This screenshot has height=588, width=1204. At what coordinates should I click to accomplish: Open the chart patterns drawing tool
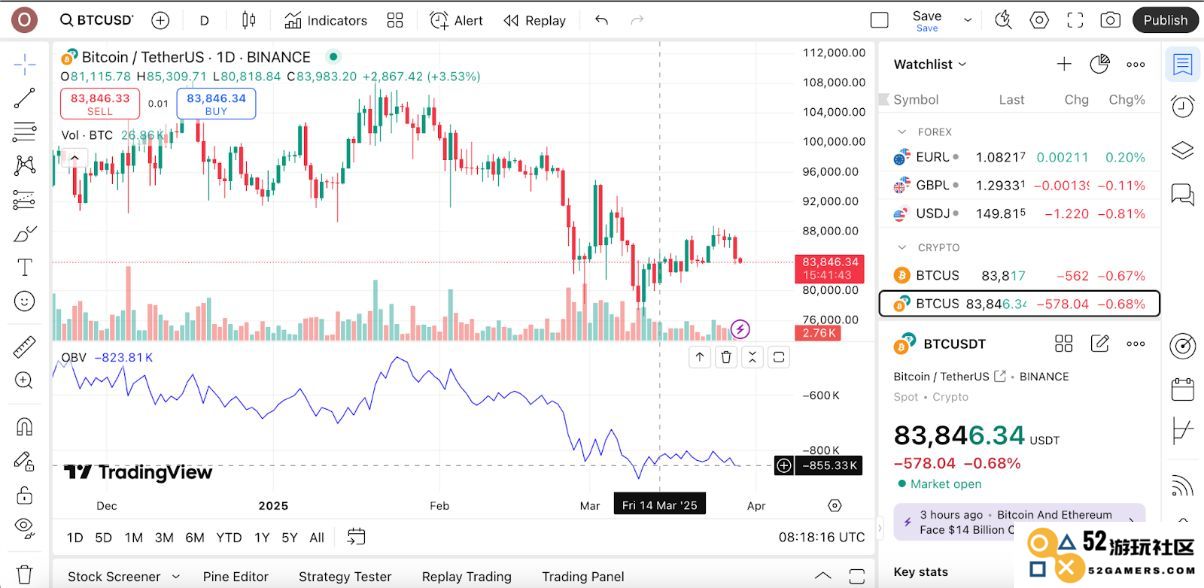pos(25,166)
